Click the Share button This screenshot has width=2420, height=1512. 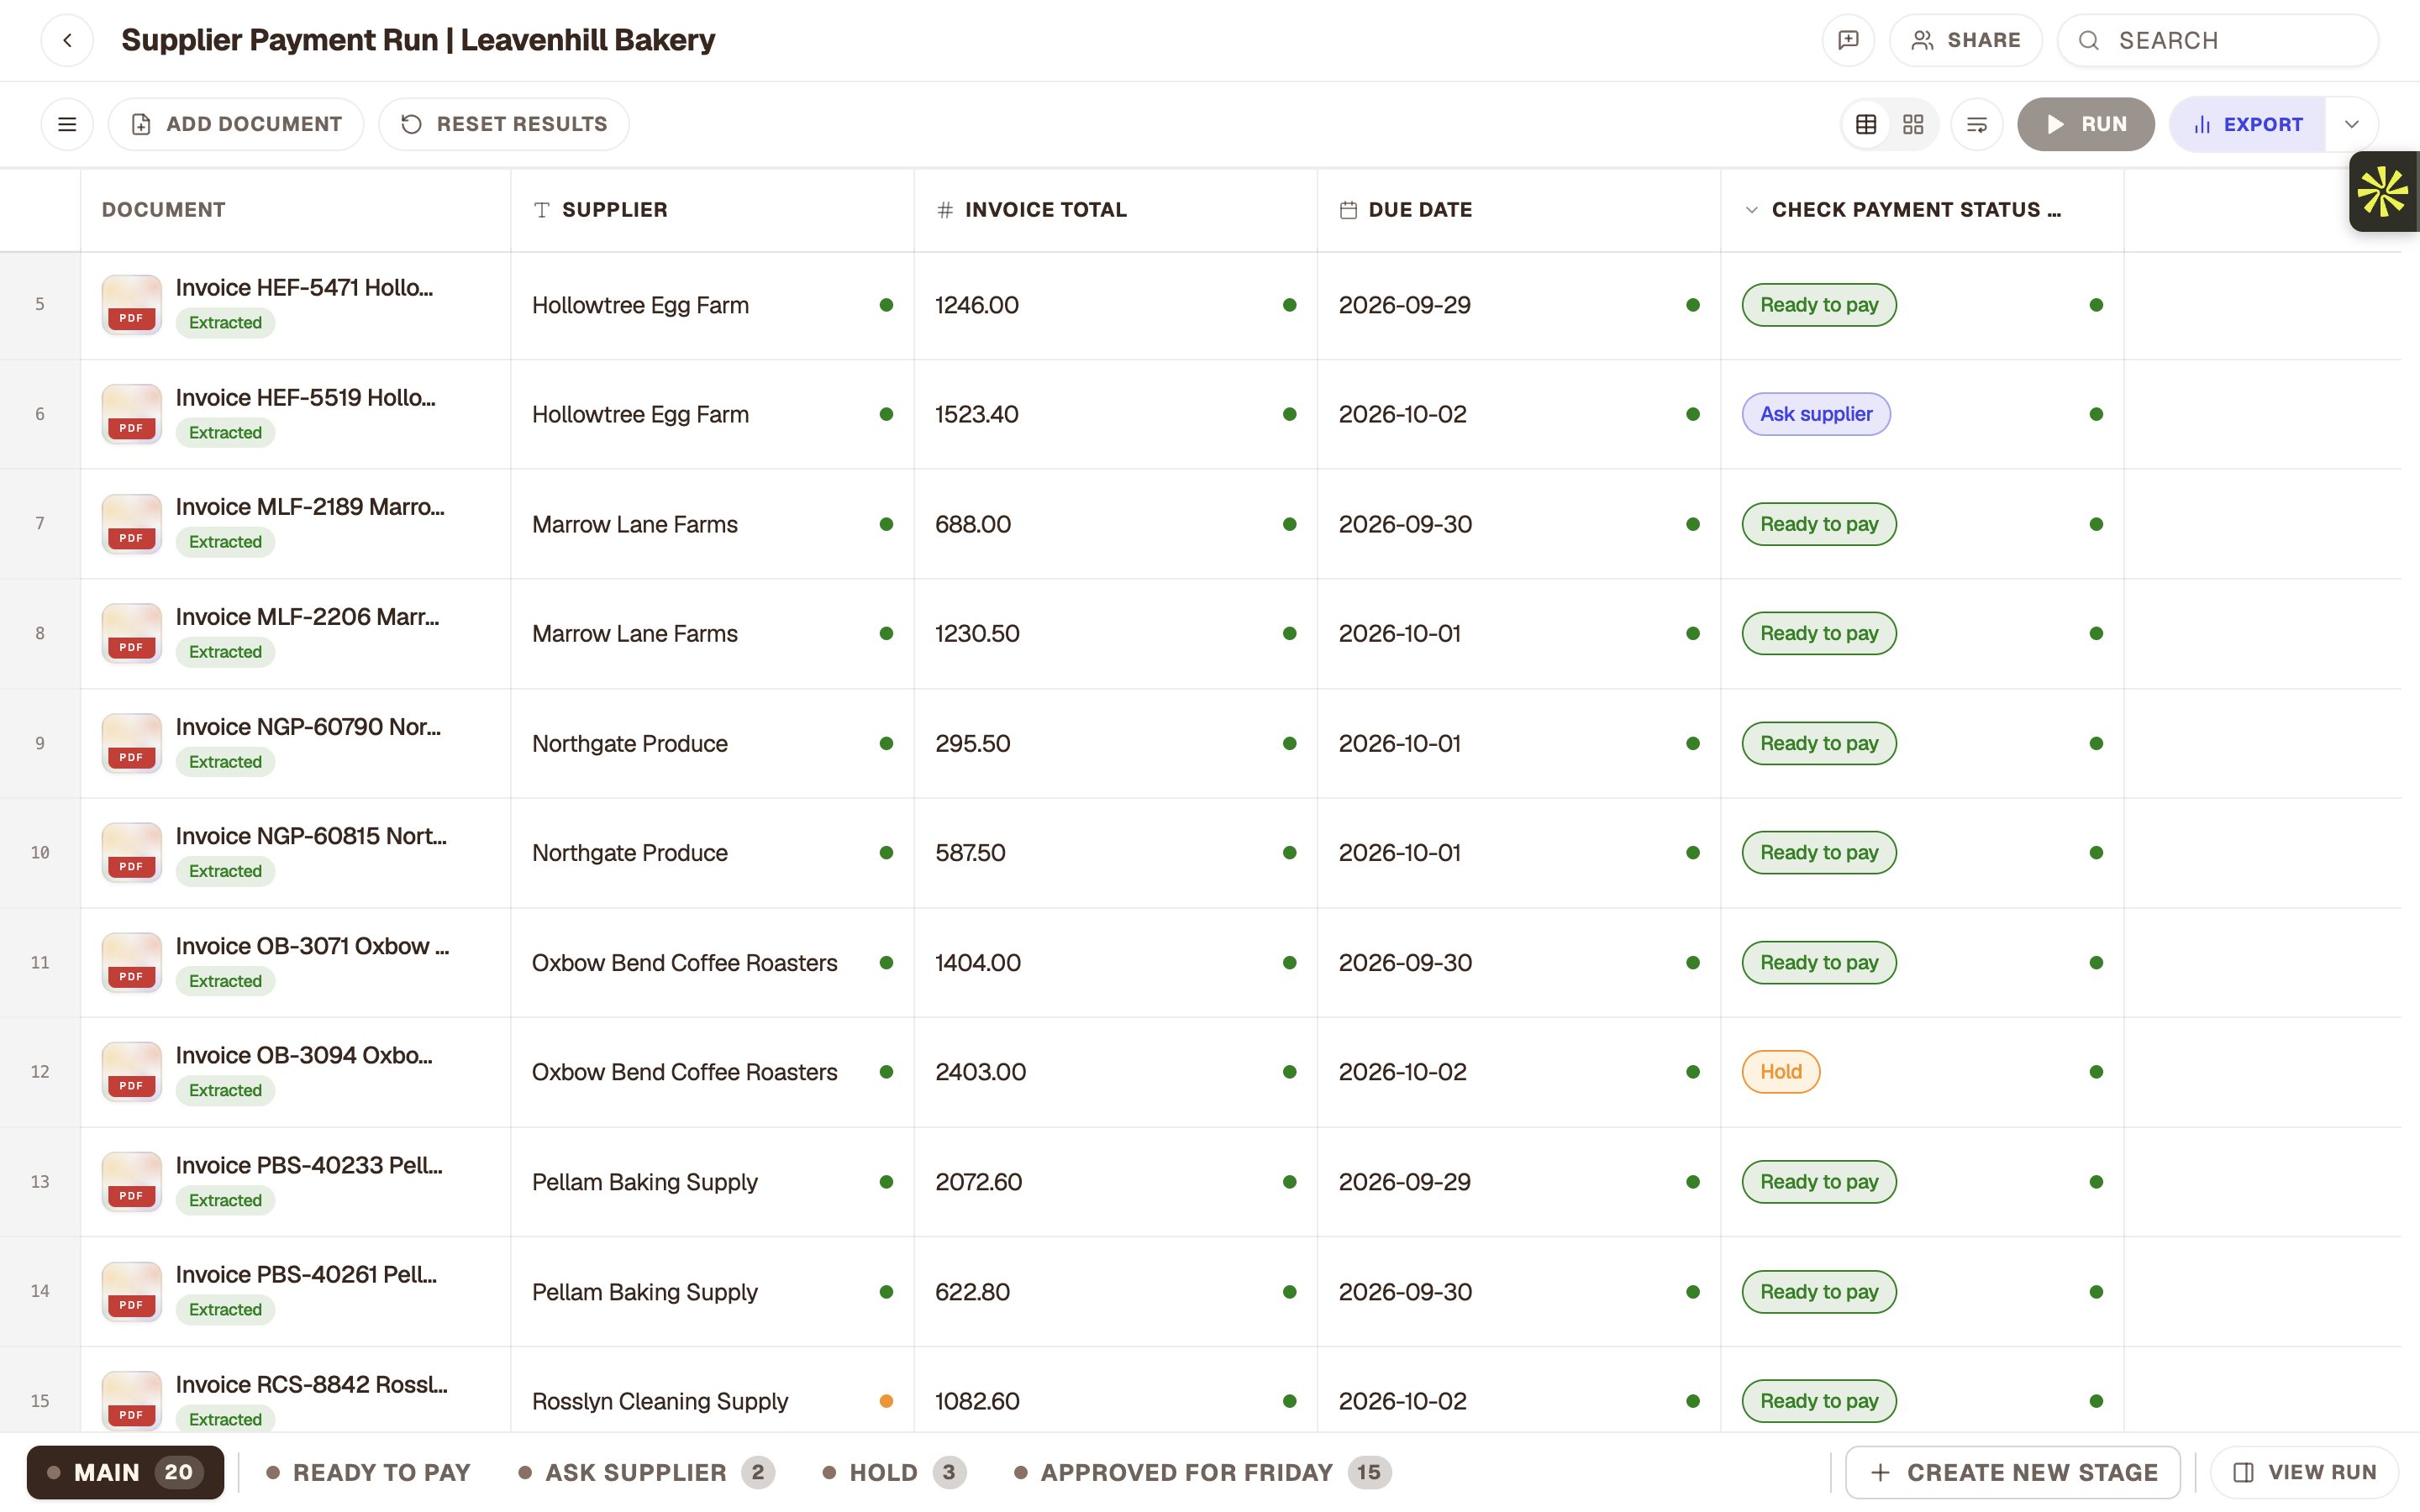point(1965,40)
